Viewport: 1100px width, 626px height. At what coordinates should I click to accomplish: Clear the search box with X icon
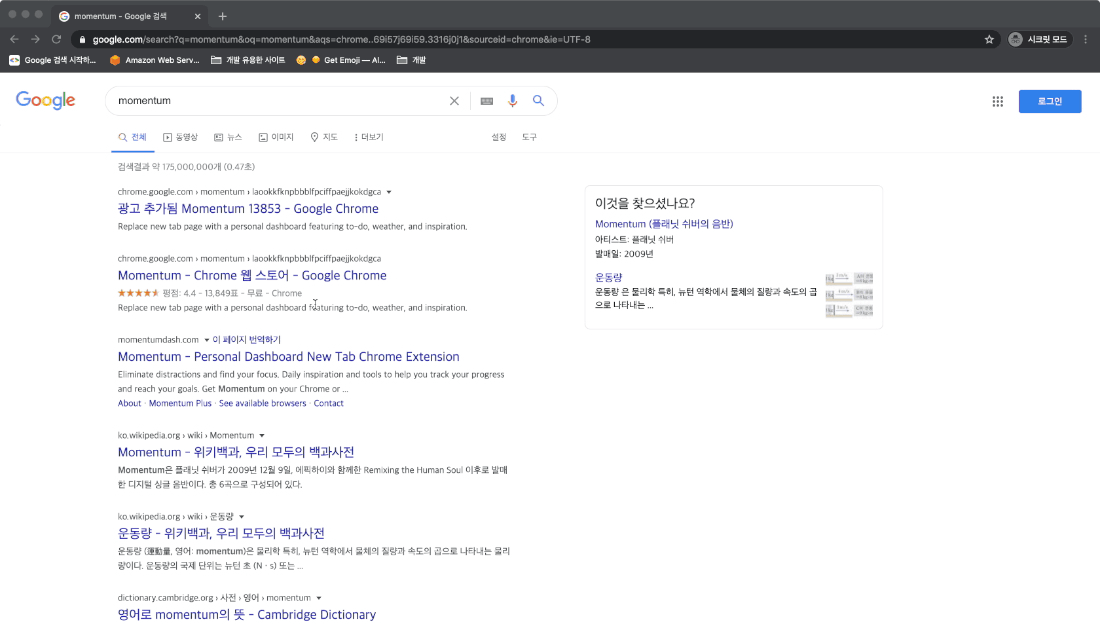point(454,101)
